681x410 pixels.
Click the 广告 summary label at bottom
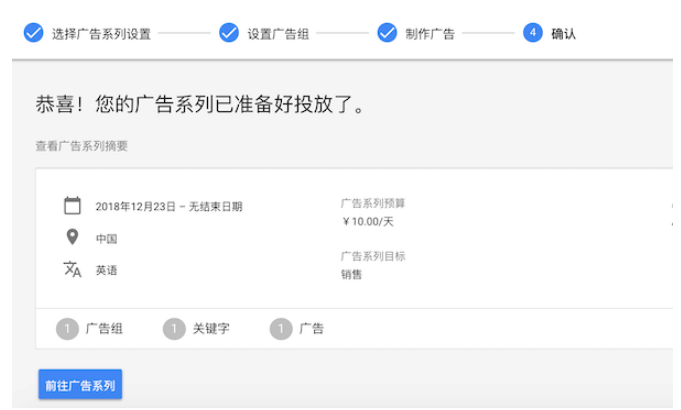coord(311,328)
